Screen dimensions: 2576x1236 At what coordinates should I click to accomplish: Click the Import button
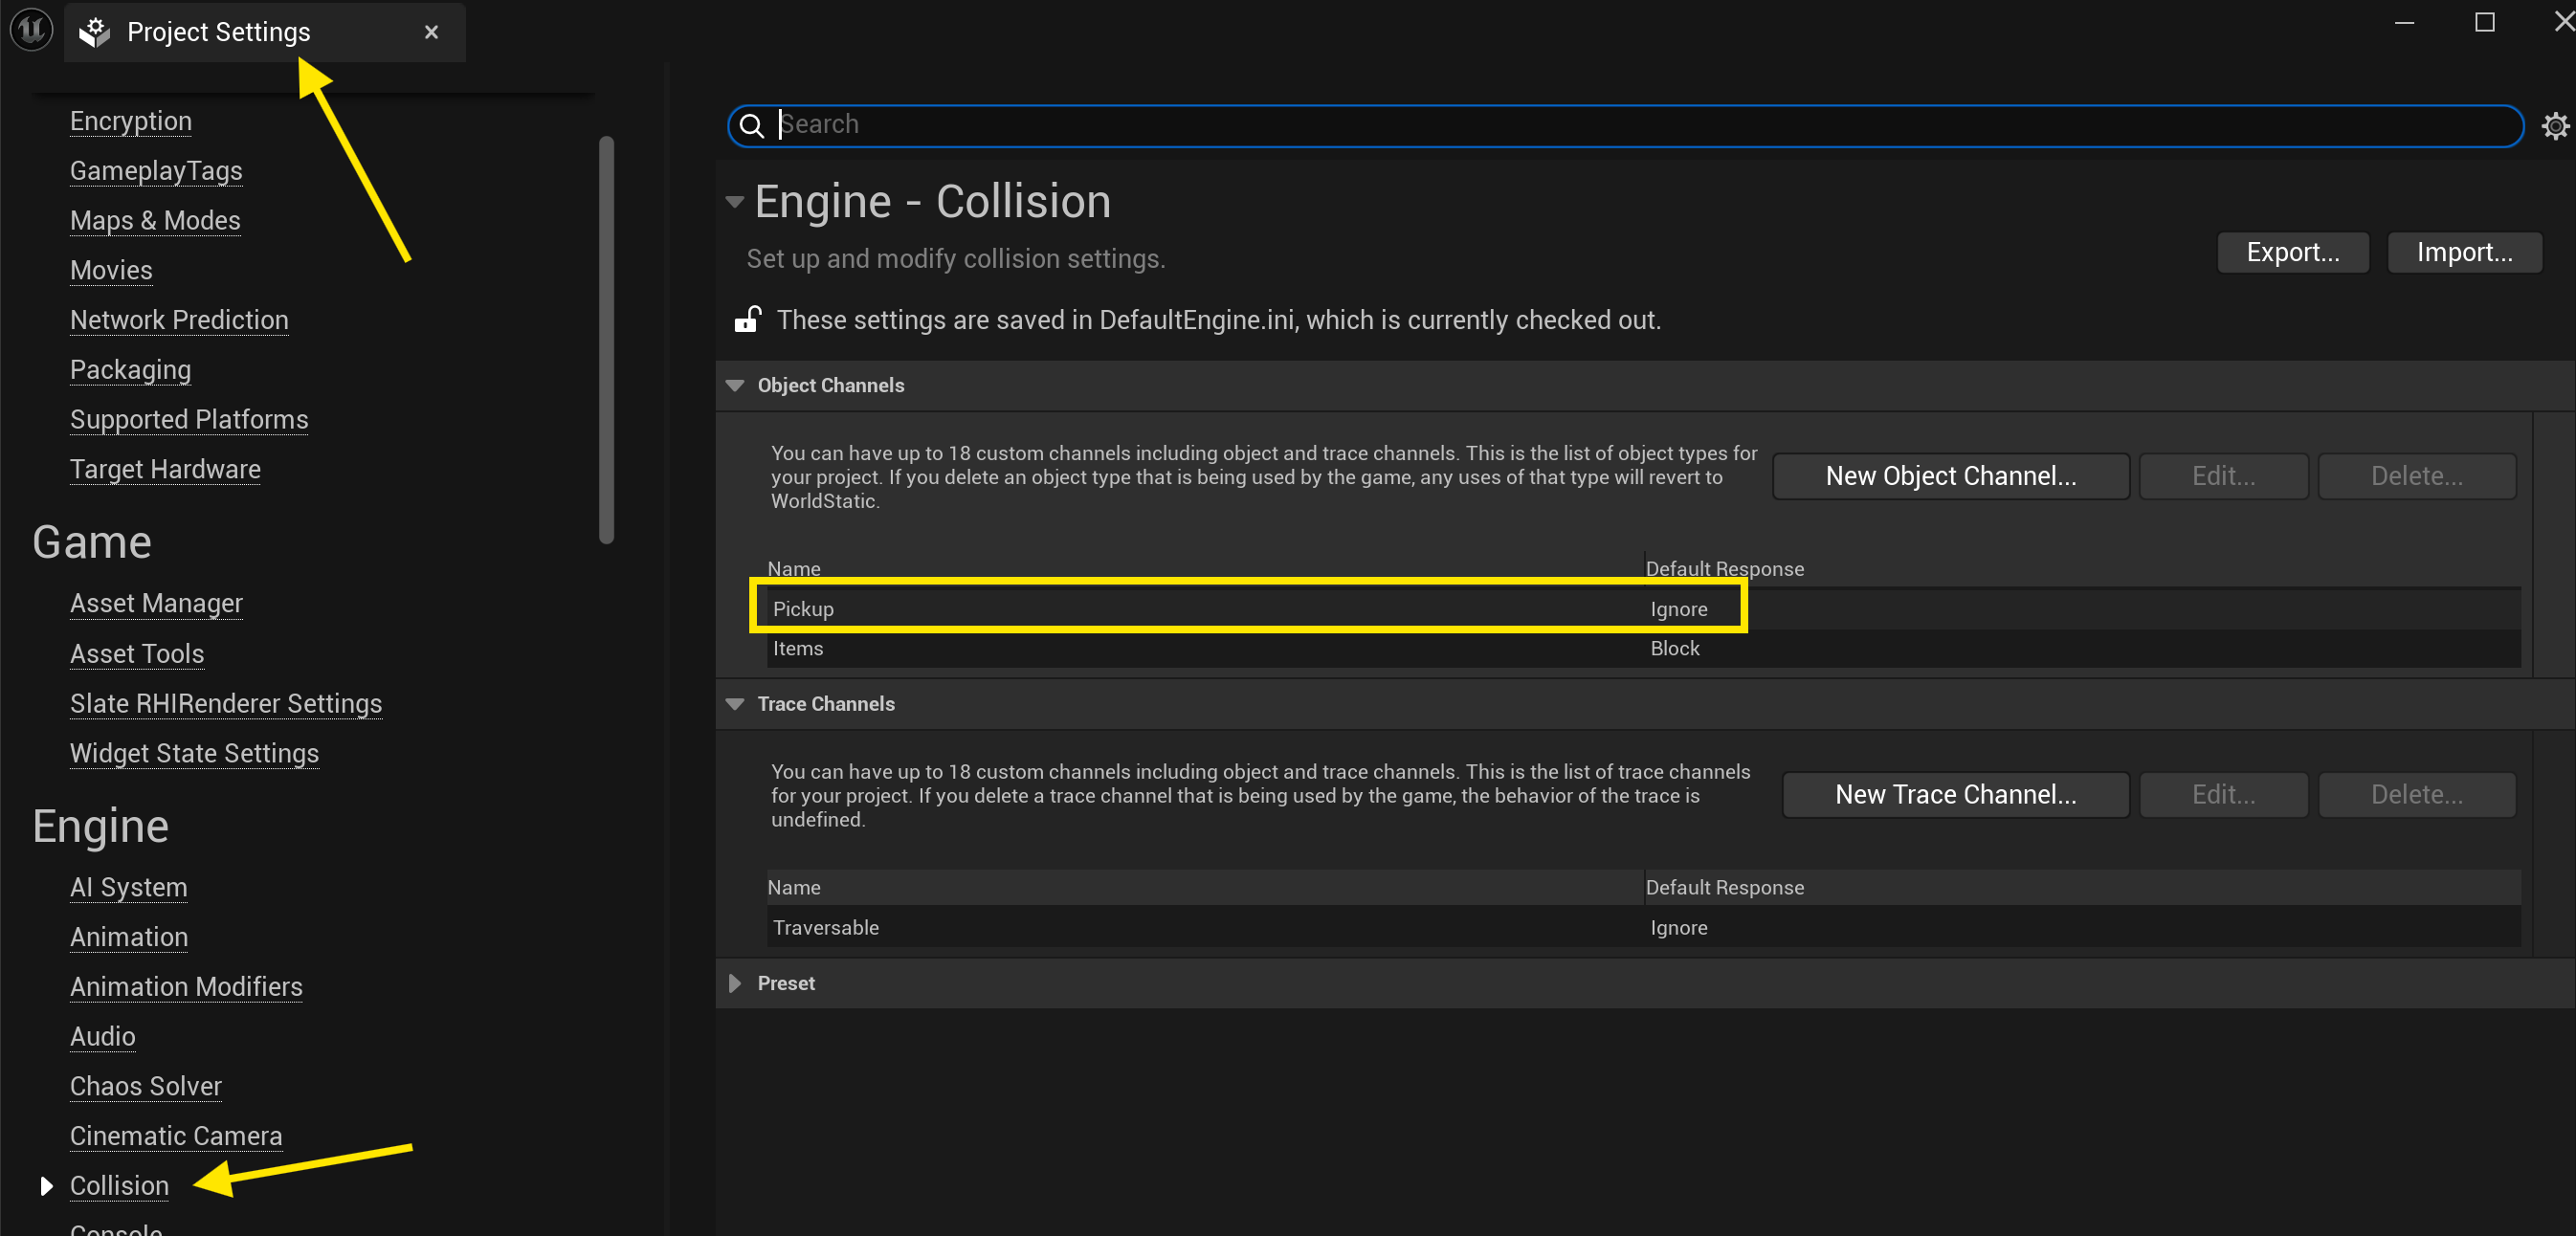tap(2463, 252)
